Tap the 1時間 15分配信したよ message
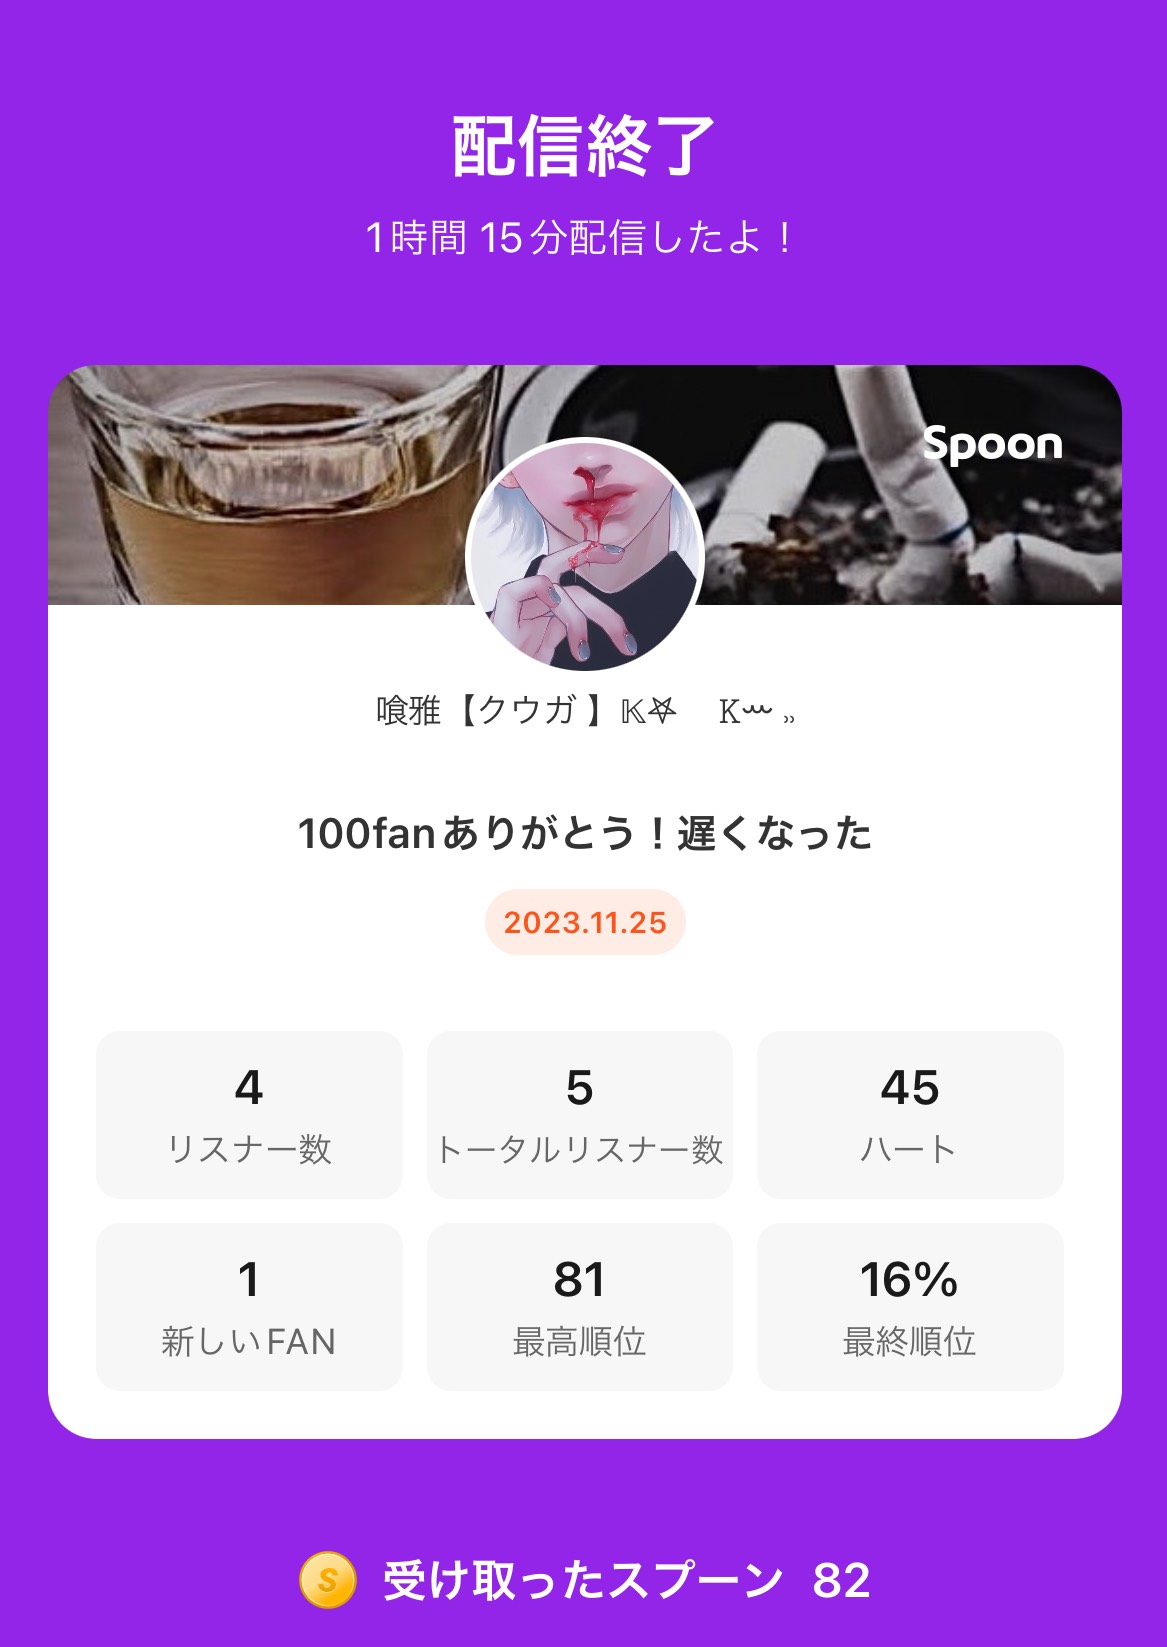Screen dimensions: 1167x1647 click(x=582, y=238)
